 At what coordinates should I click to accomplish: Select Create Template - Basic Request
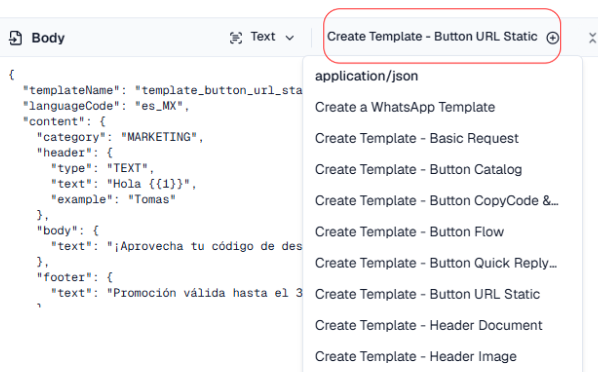[416, 138]
